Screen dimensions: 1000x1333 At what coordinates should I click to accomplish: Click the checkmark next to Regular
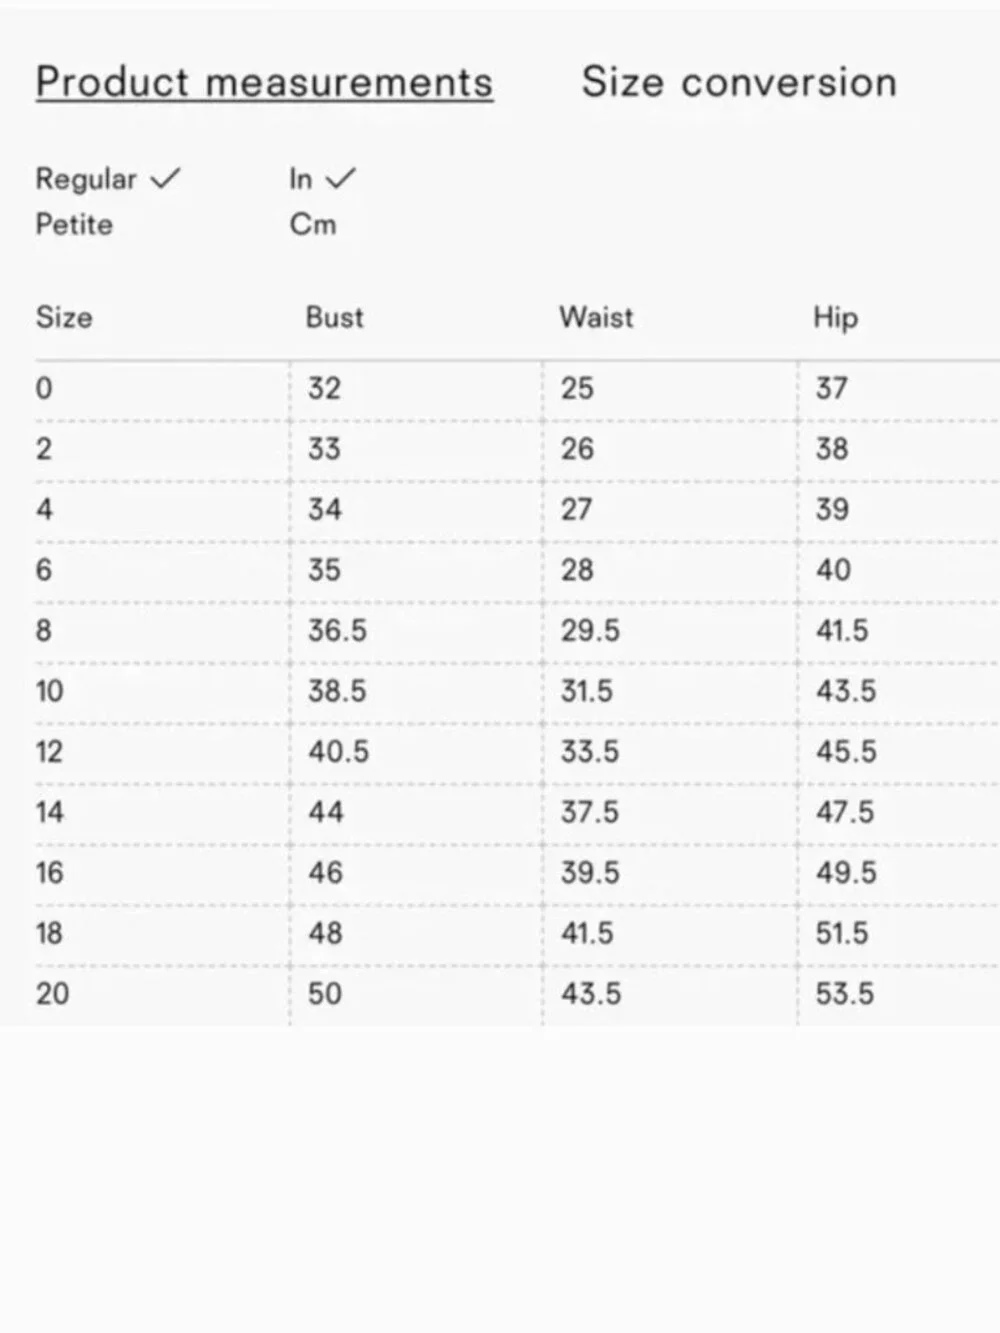point(165,178)
